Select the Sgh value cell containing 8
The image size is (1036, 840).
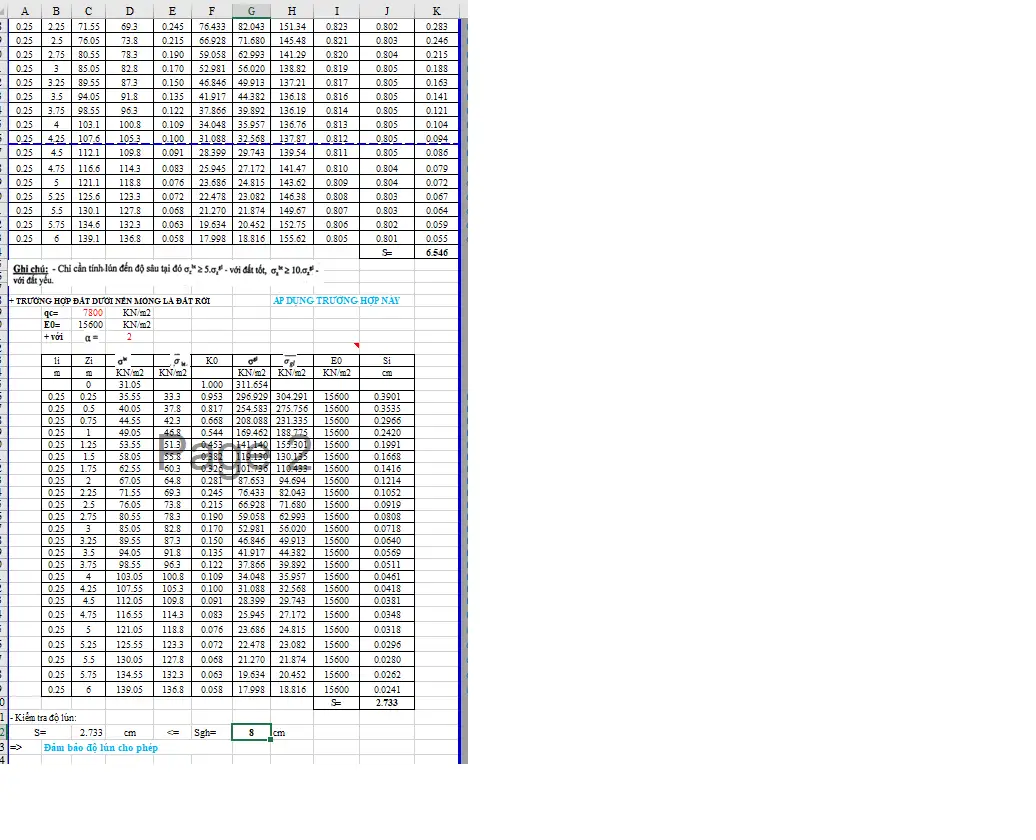pyautogui.click(x=251, y=733)
